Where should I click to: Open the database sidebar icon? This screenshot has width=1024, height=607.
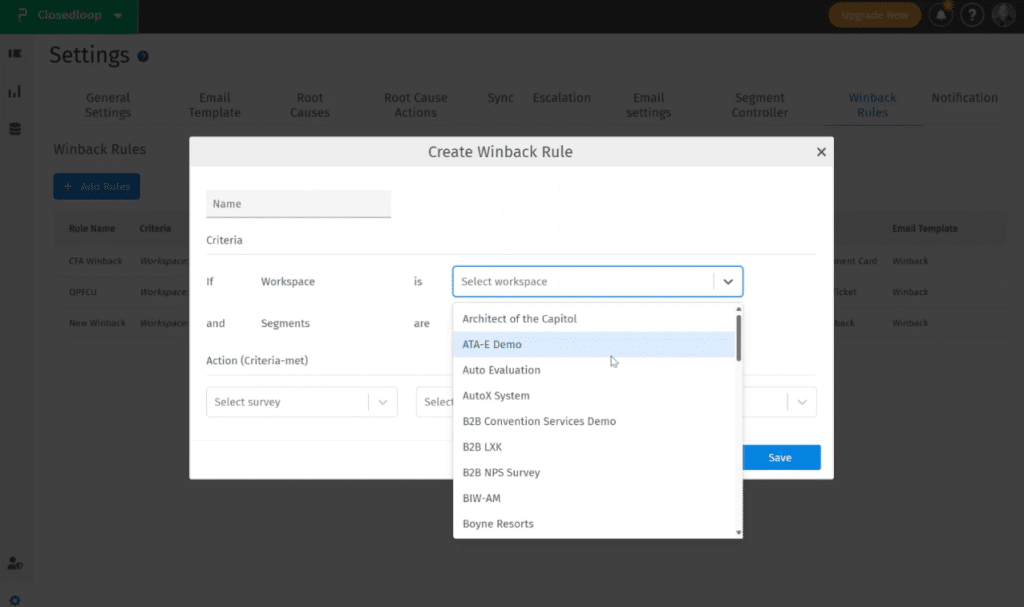15,129
